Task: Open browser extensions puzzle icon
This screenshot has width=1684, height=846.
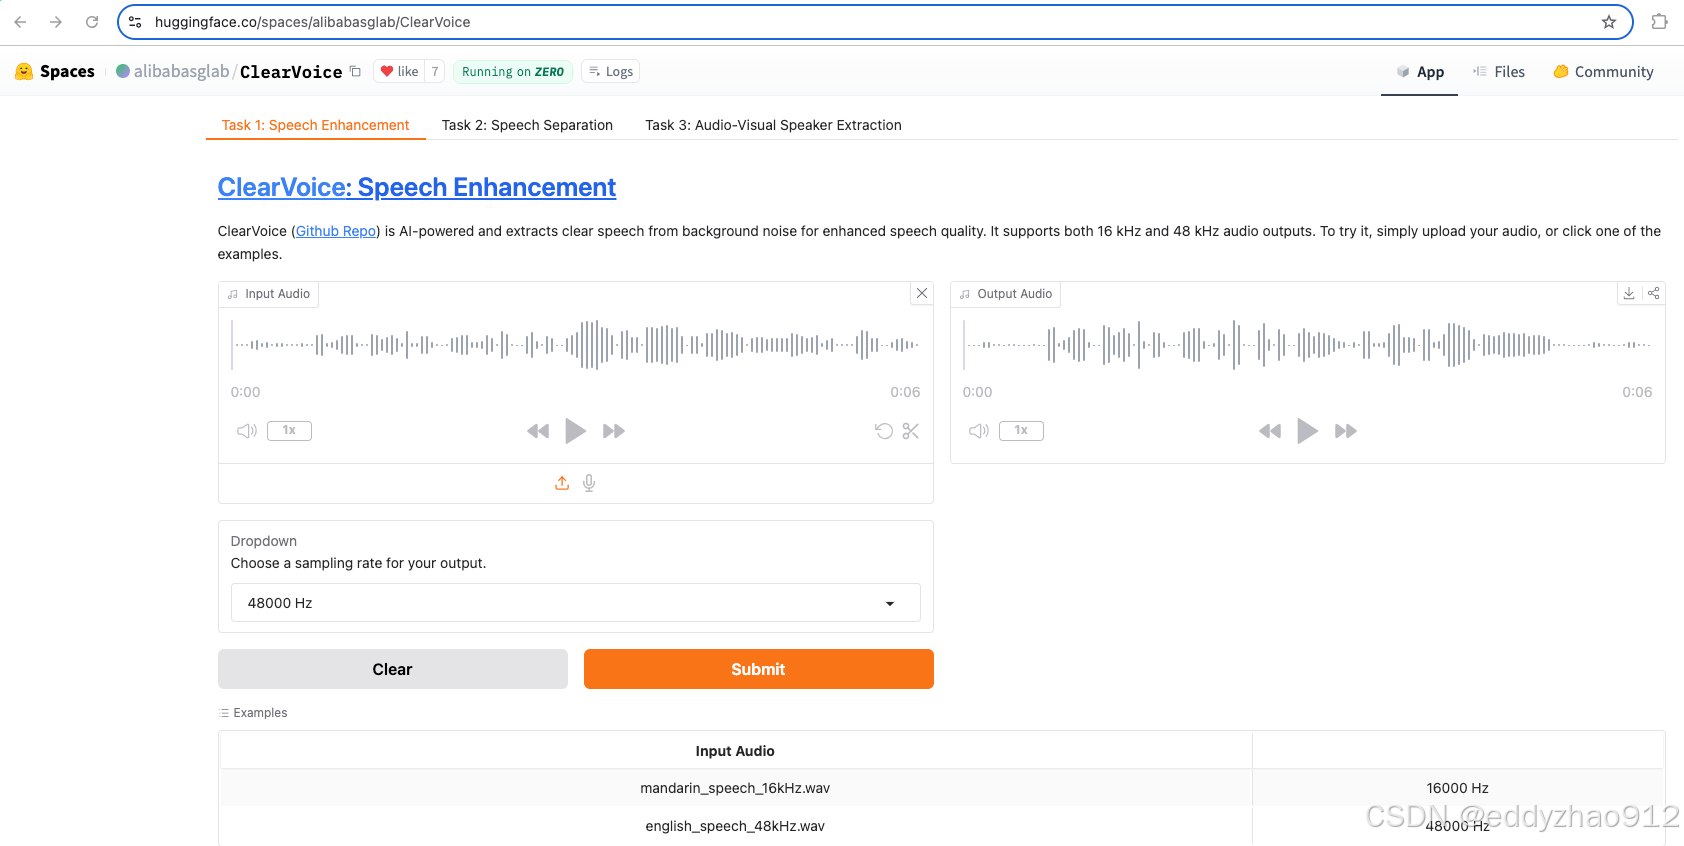Action: (1659, 22)
